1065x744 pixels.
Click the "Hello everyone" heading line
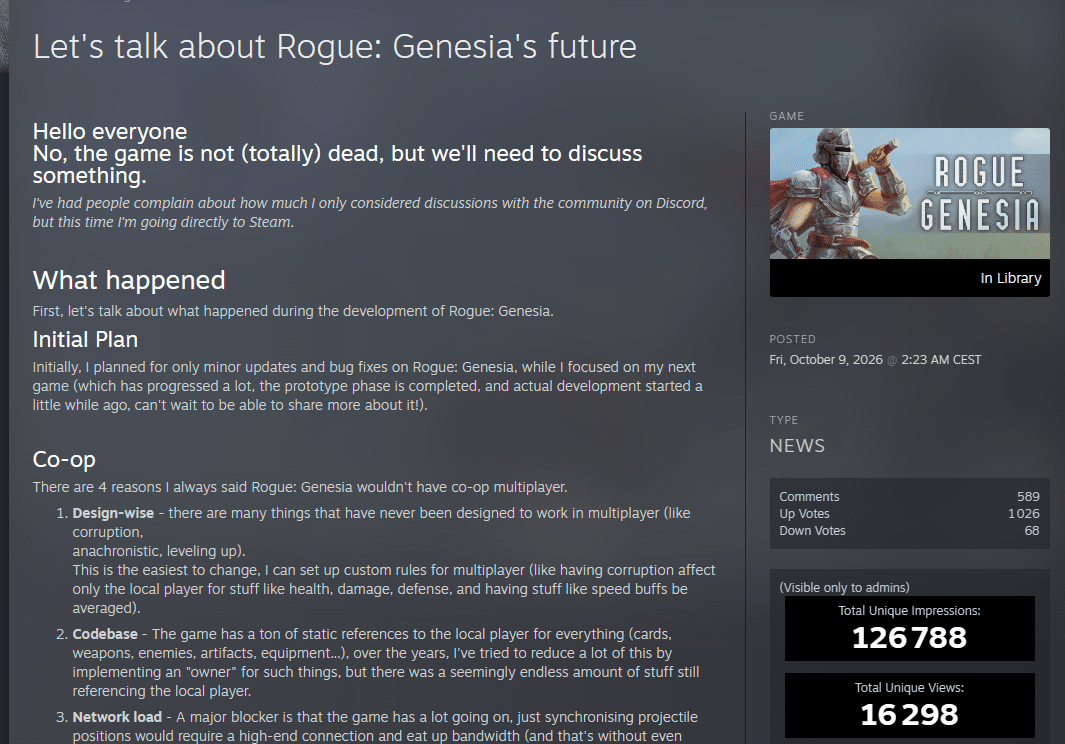110,131
